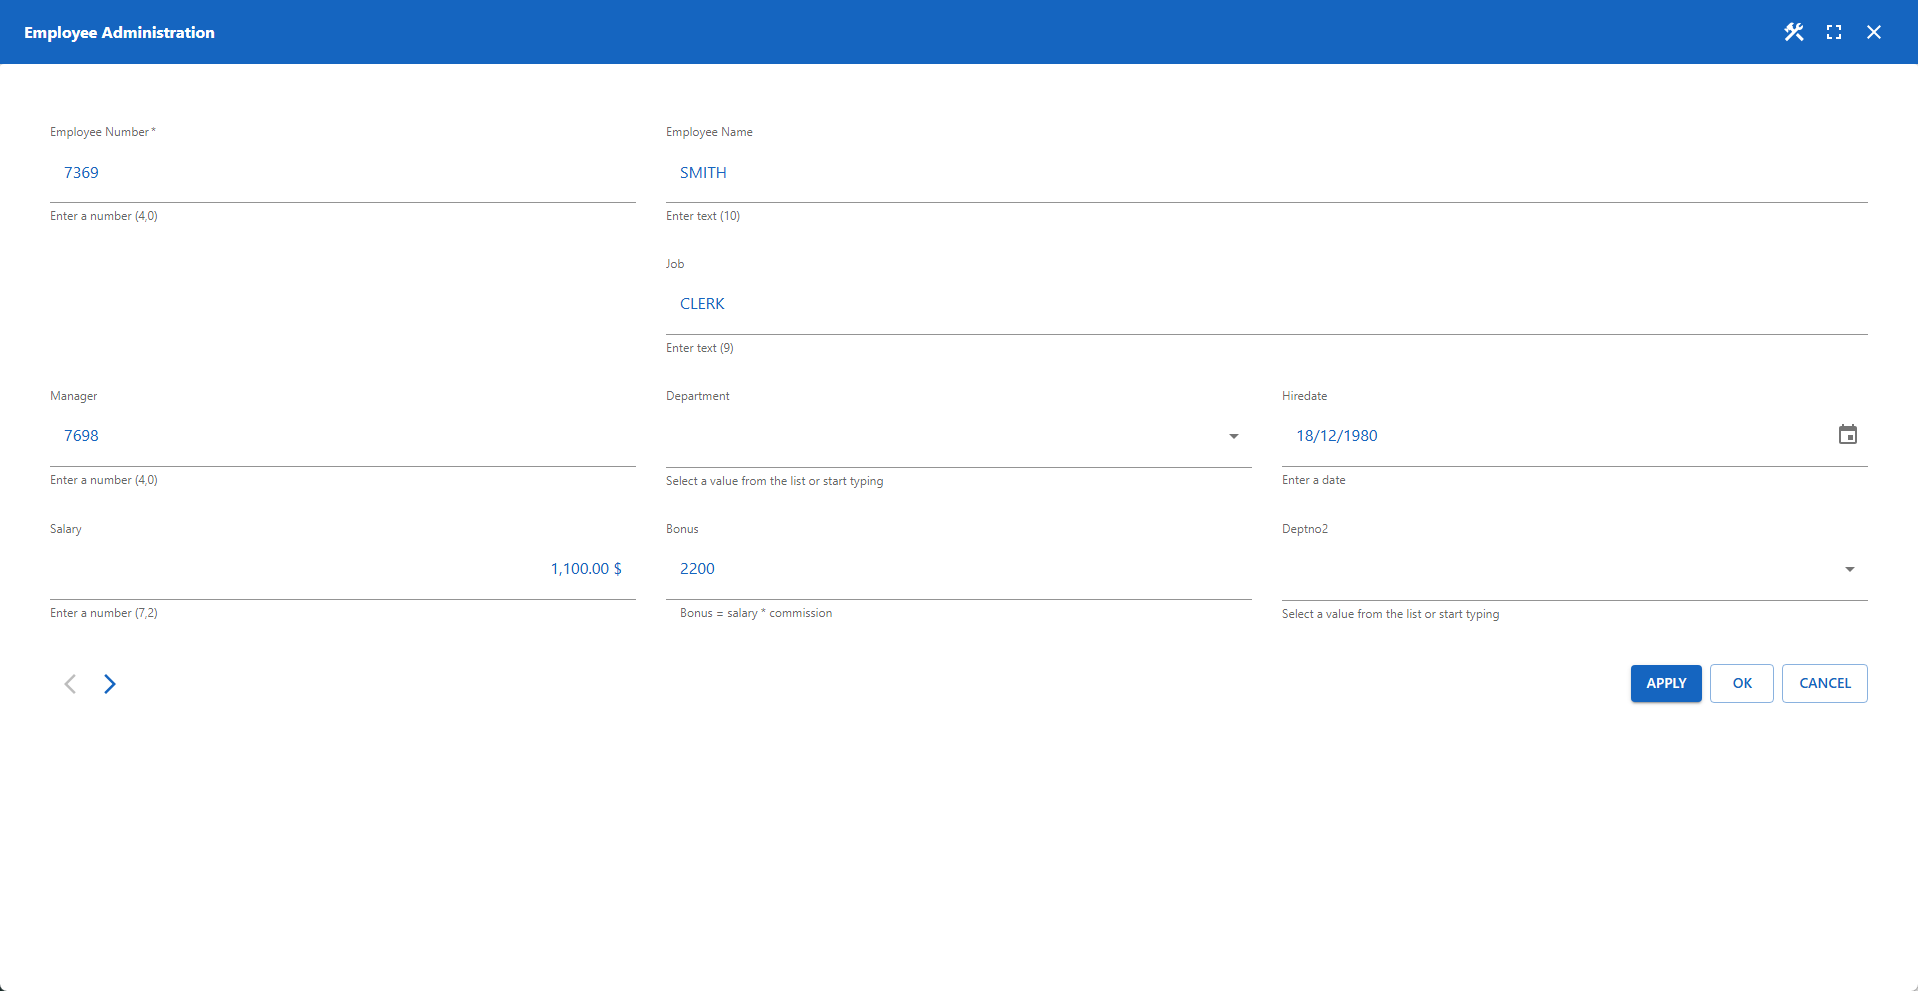Open the Hiredate calendar picker

click(x=1848, y=434)
